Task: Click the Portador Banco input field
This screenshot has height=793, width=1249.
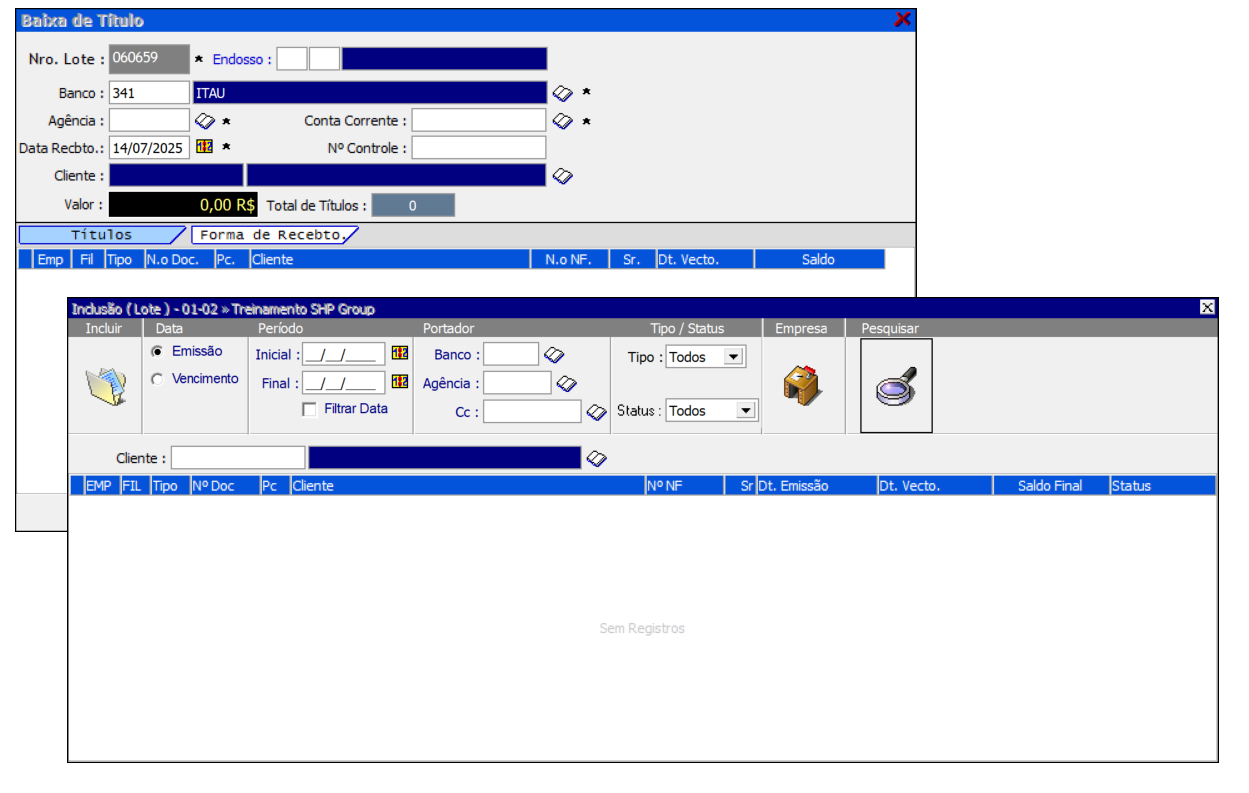Action: click(x=511, y=355)
